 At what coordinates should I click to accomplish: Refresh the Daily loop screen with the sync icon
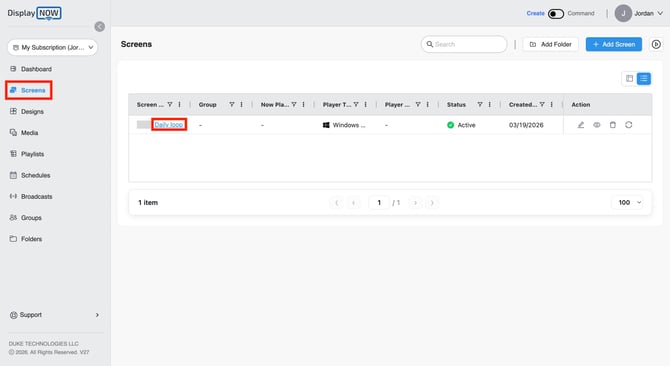click(x=629, y=125)
